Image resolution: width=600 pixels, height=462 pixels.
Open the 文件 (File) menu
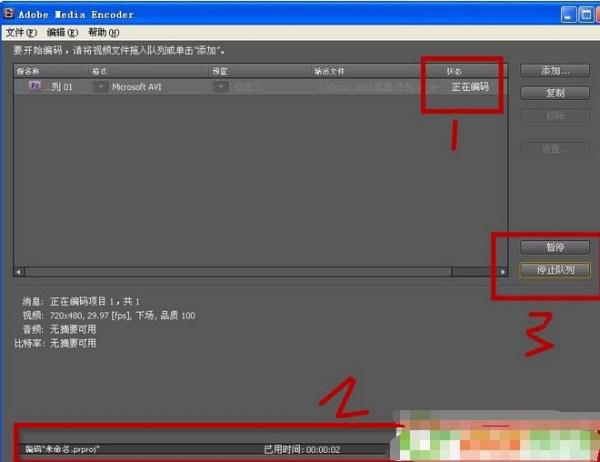pos(20,33)
